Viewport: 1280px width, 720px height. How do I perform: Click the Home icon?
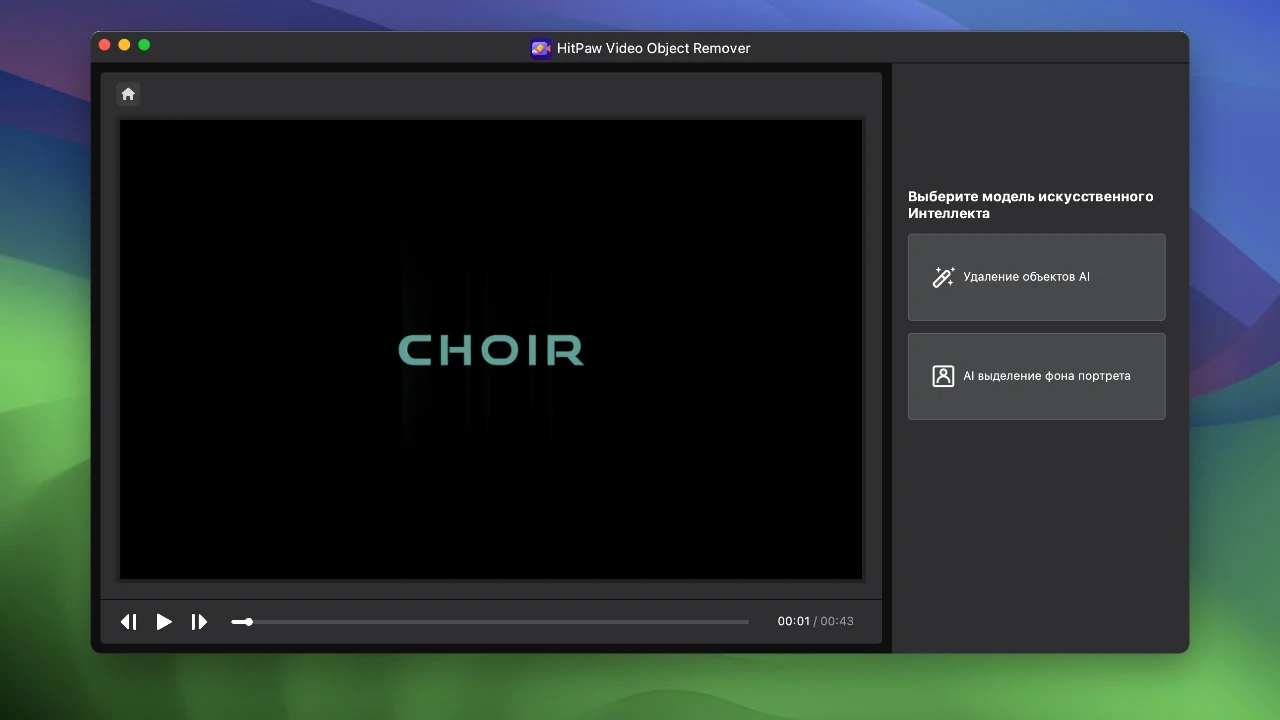(128, 94)
